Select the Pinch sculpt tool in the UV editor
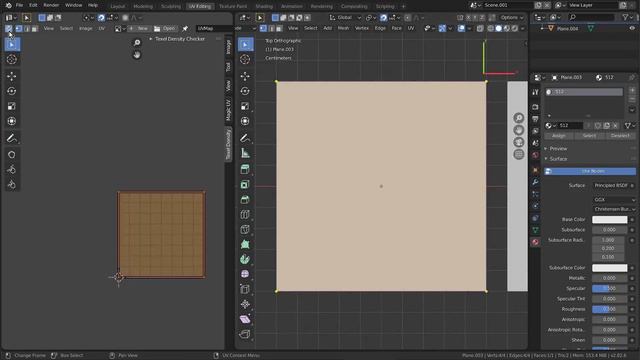Image resolution: width=640 pixels, height=360 pixels. click(11, 184)
